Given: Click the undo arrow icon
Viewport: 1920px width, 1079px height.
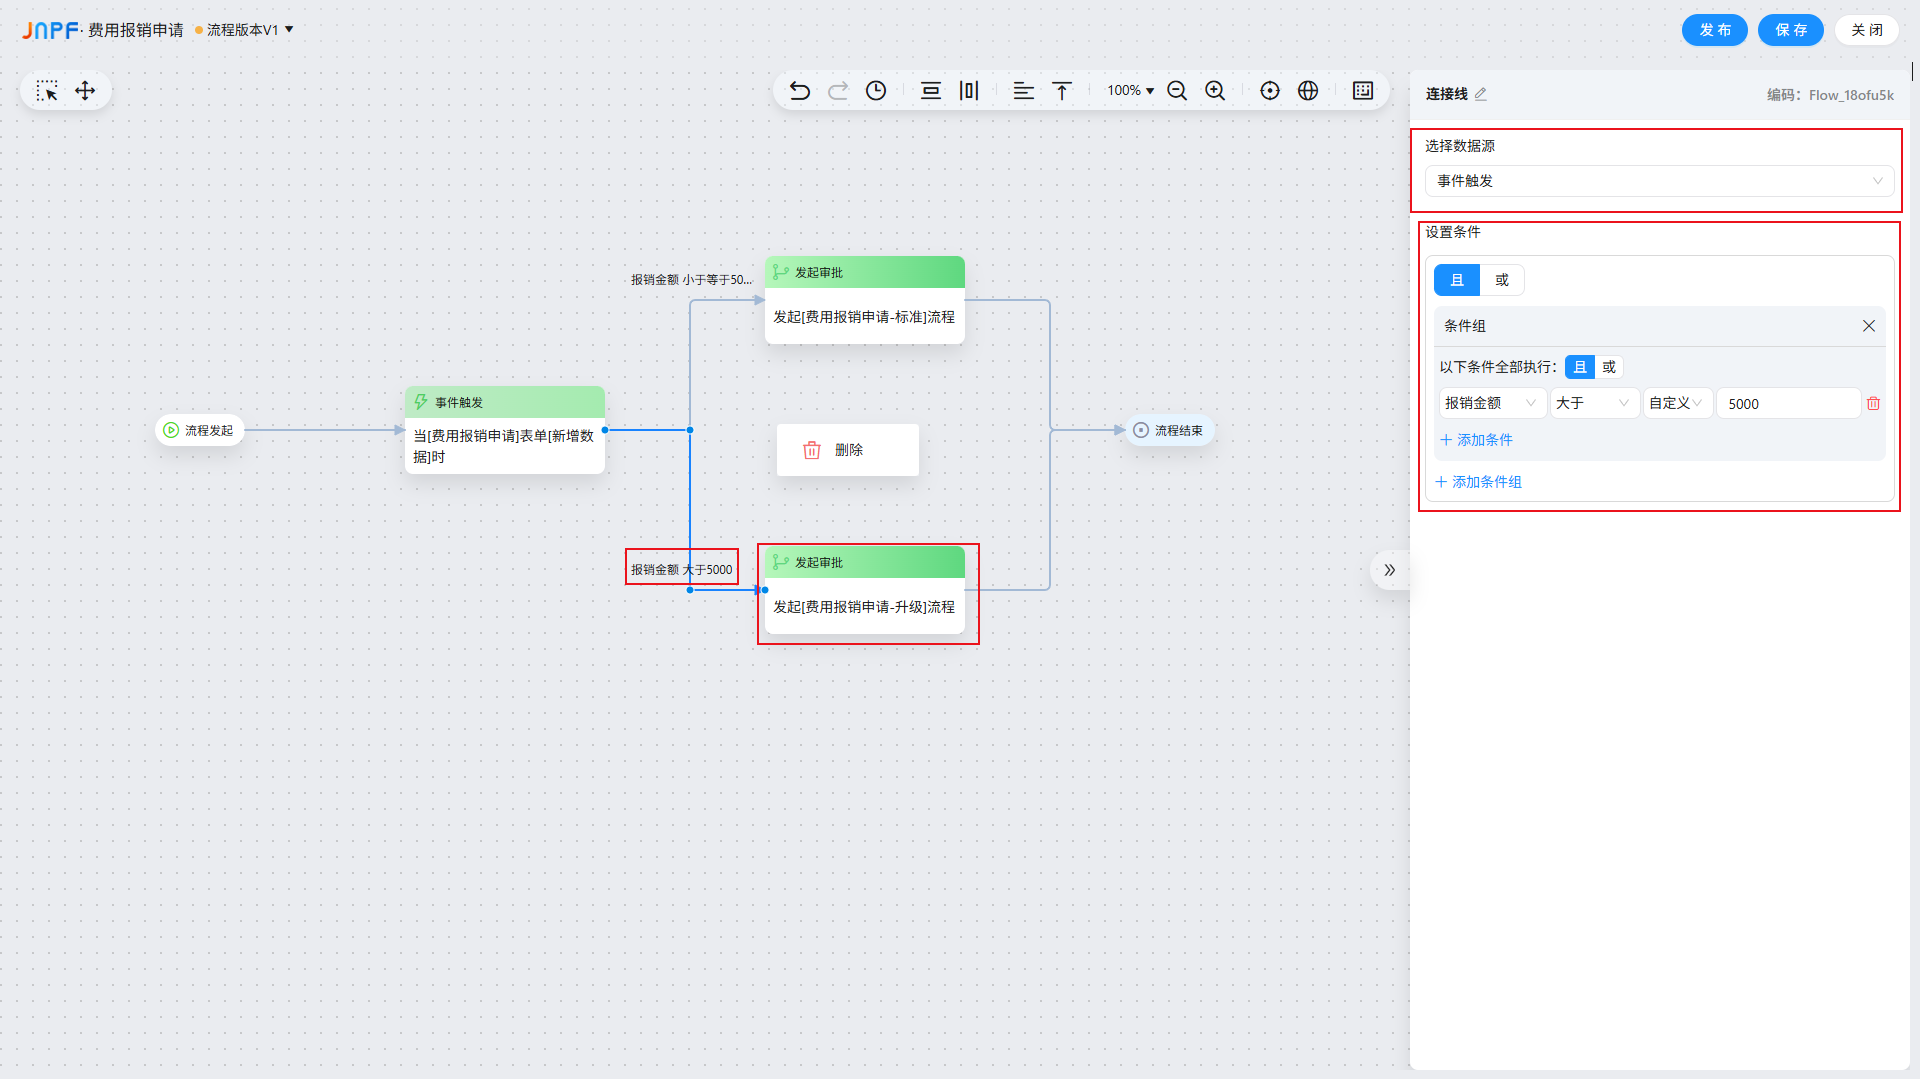Looking at the screenshot, I should coord(799,91).
